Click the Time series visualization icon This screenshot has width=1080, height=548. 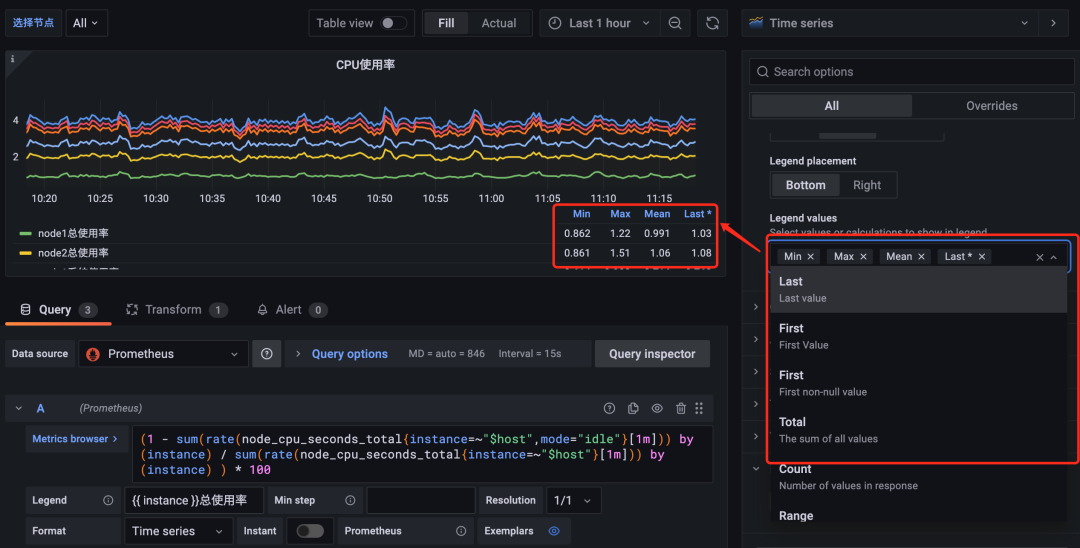pos(756,23)
